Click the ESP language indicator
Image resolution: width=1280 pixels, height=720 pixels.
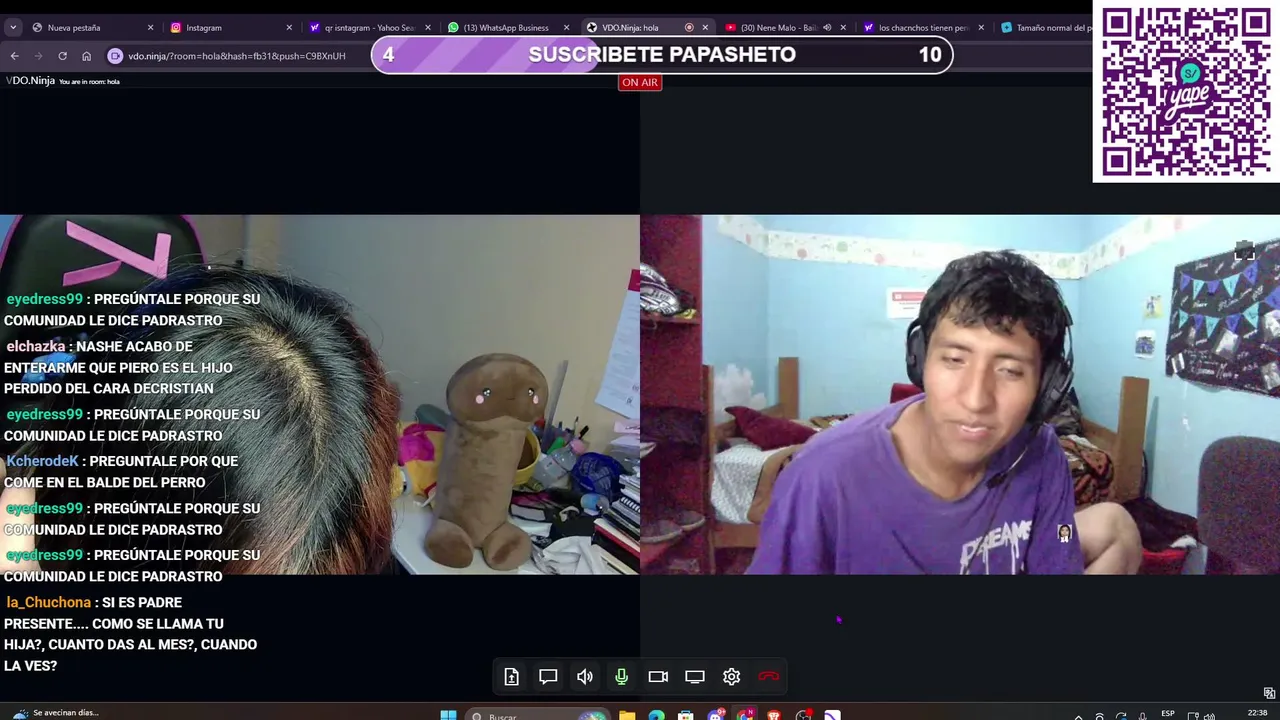click(x=1168, y=713)
